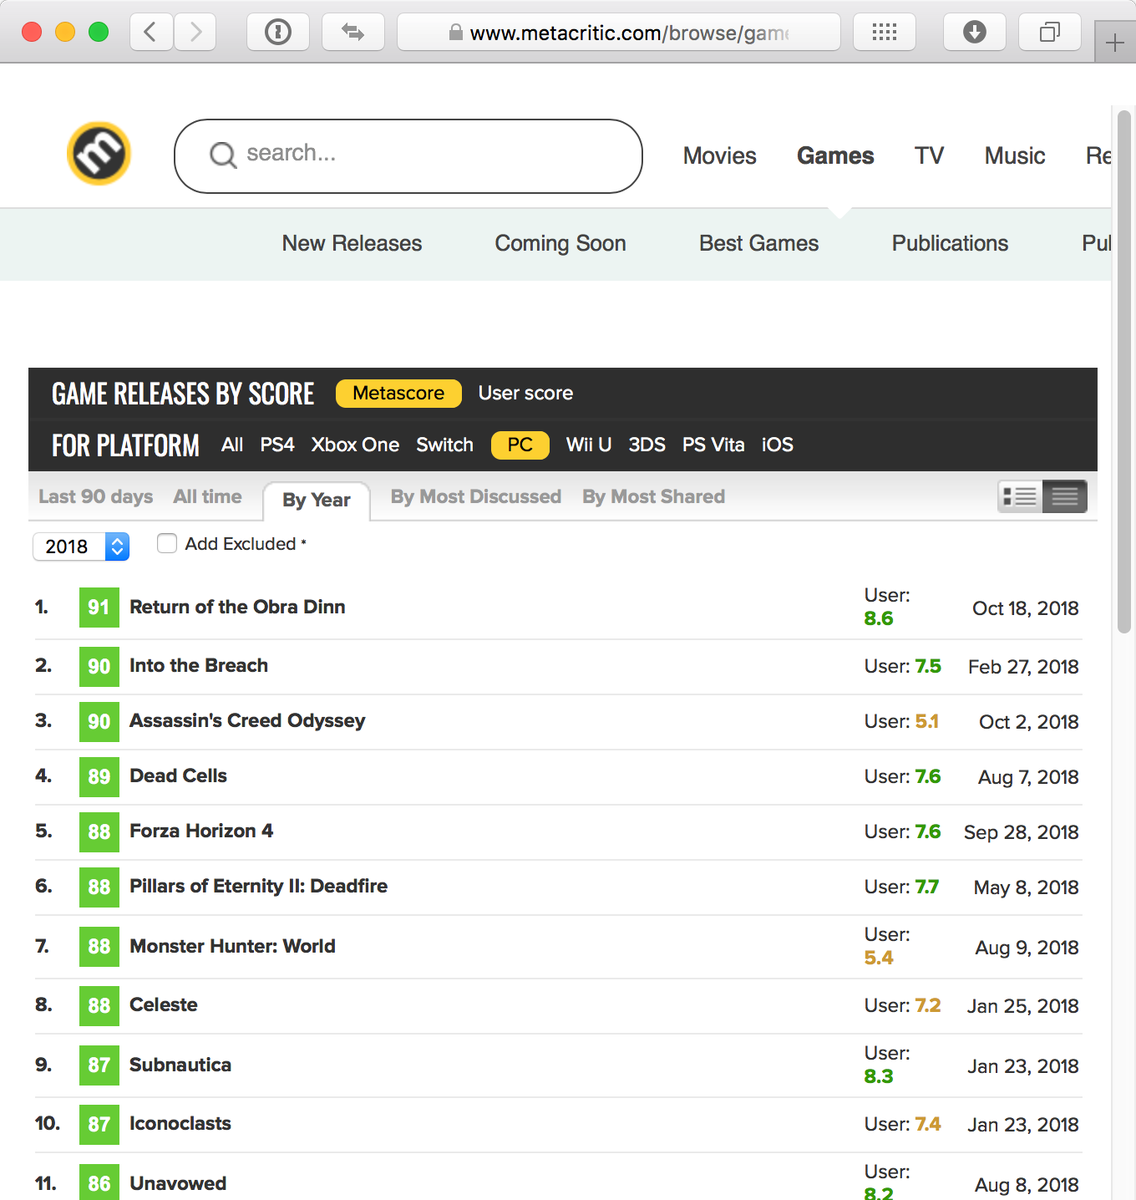Click the Metacritic logo
Image resolution: width=1136 pixels, height=1200 pixels.
[x=99, y=154]
